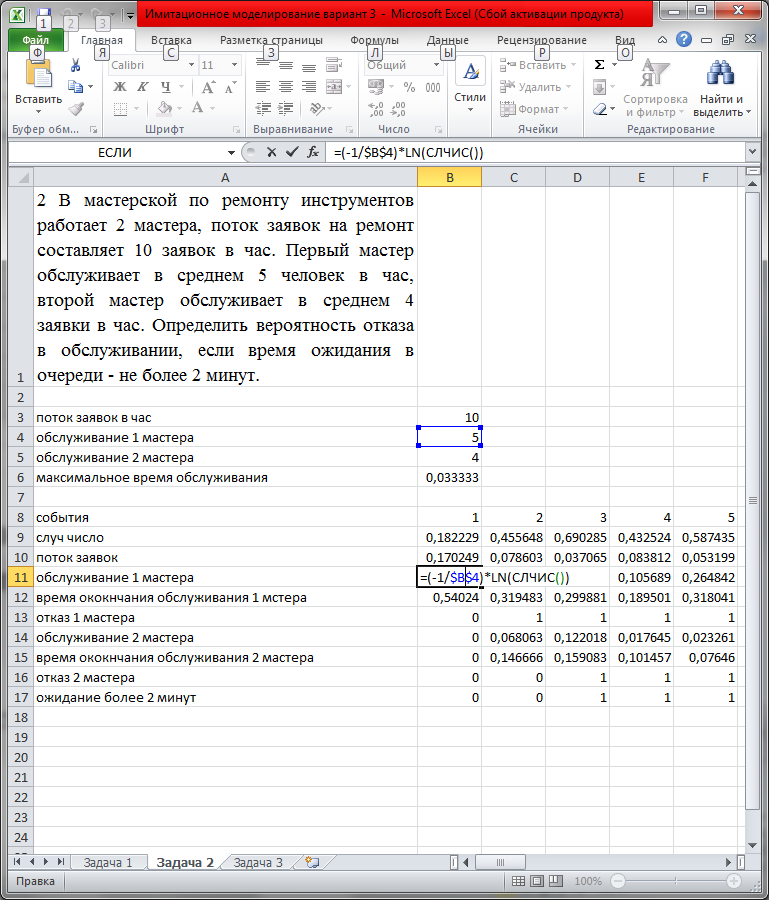Open the font size 11 dropdown
Viewport: 769px width, 900px height.
(234, 65)
